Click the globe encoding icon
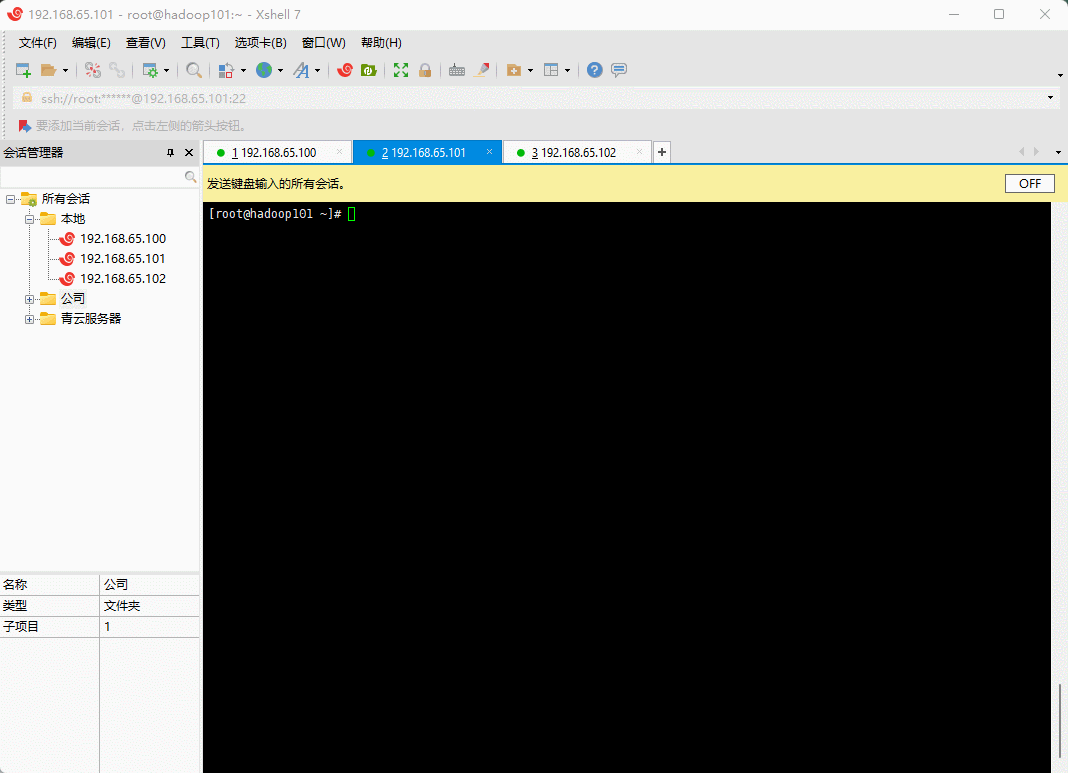The height and width of the screenshot is (773, 1068). (x=264, y=70)
